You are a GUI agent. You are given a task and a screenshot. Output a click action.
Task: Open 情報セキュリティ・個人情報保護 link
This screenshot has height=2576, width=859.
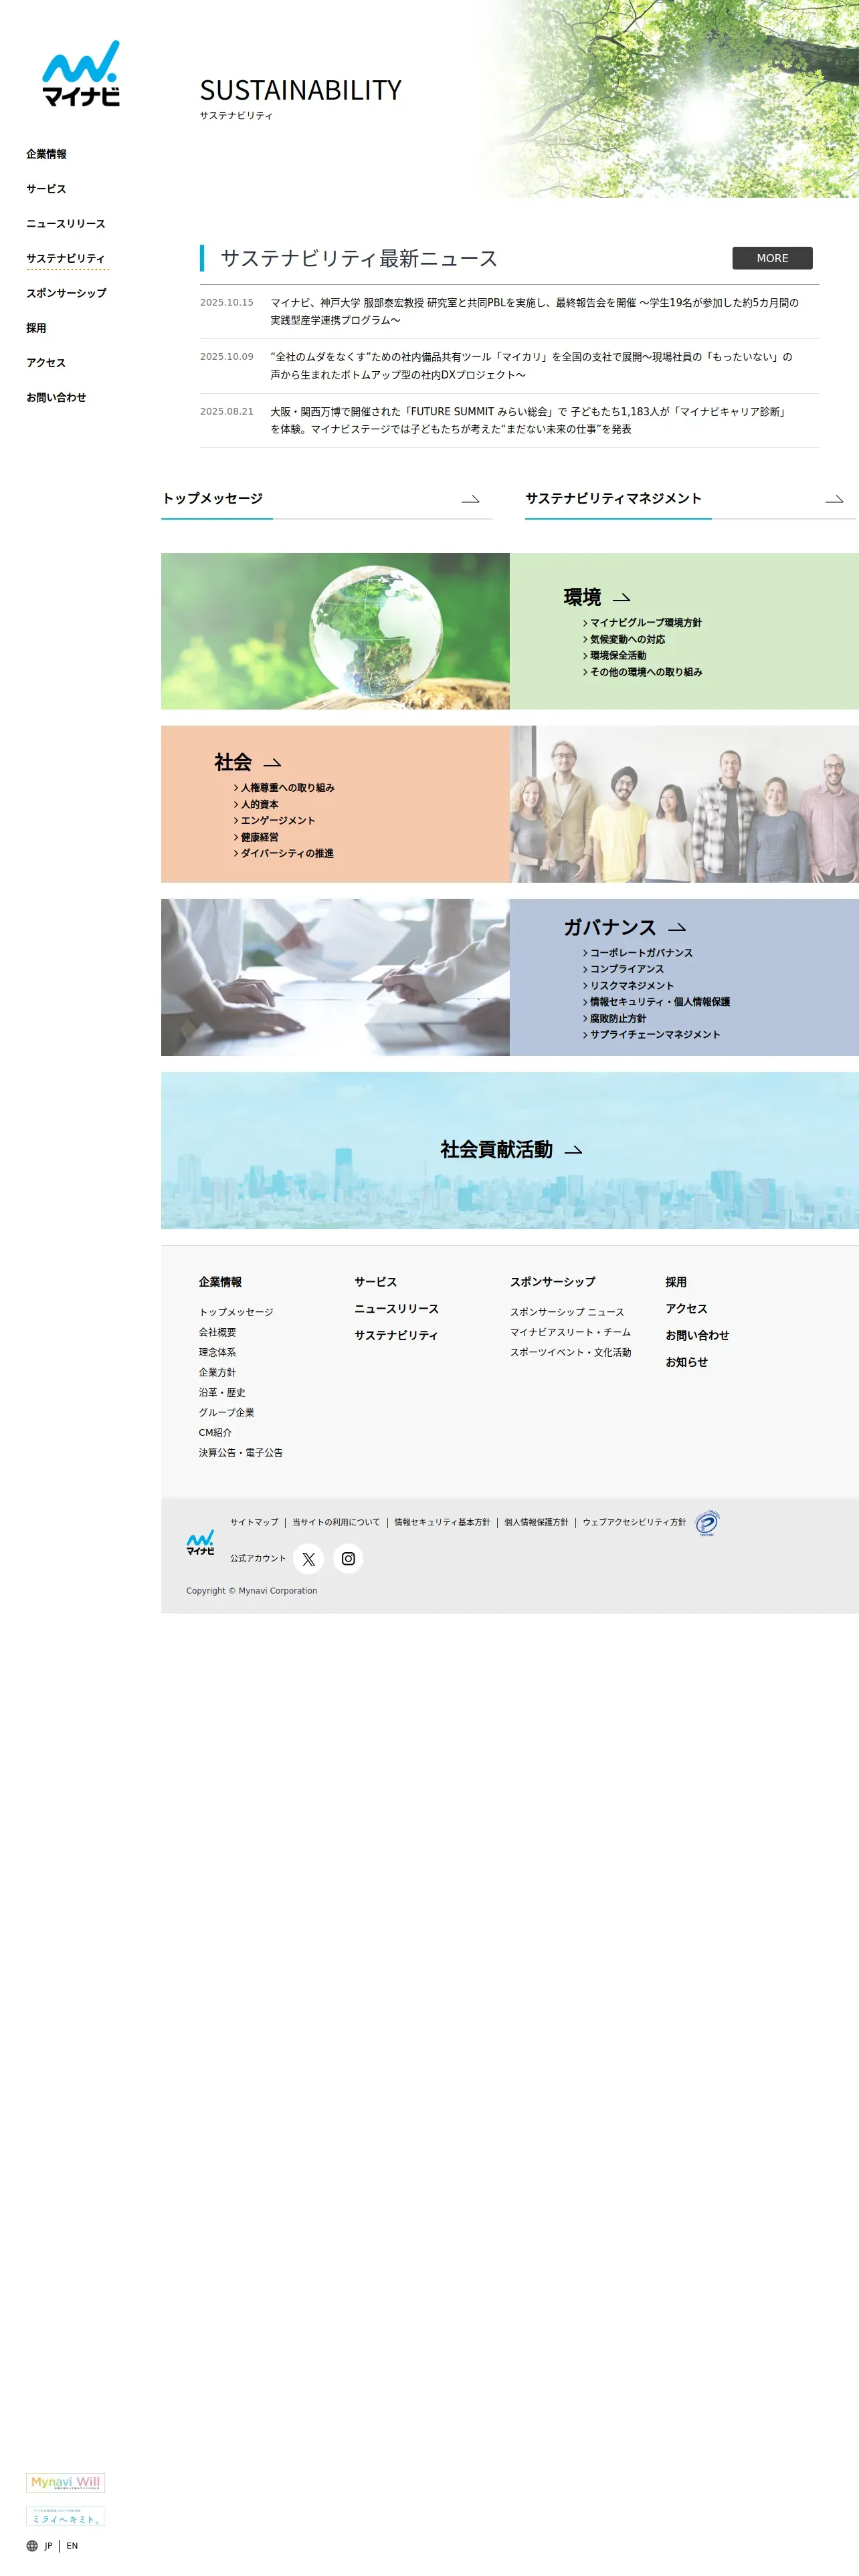click(659, 1002)
